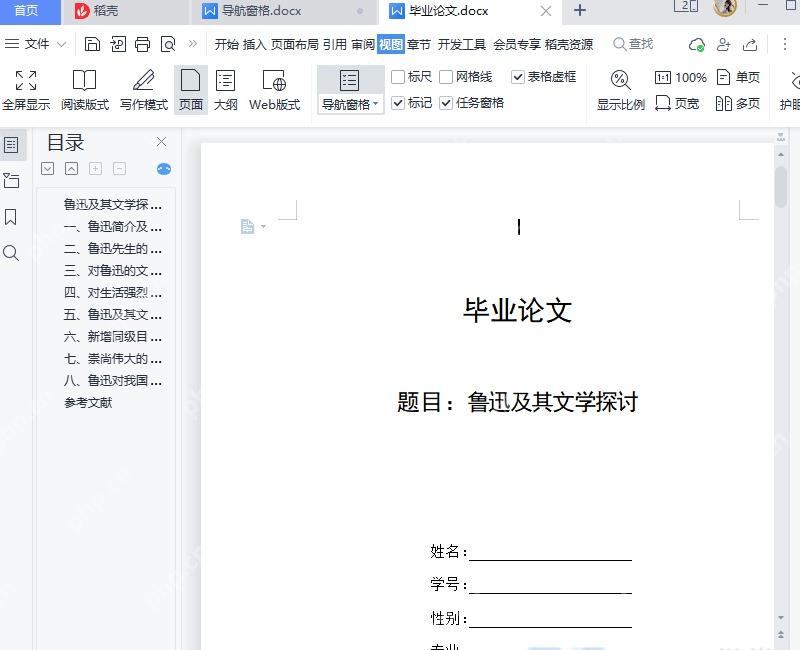Open the Docer Resources tab

tap(569, 44)
